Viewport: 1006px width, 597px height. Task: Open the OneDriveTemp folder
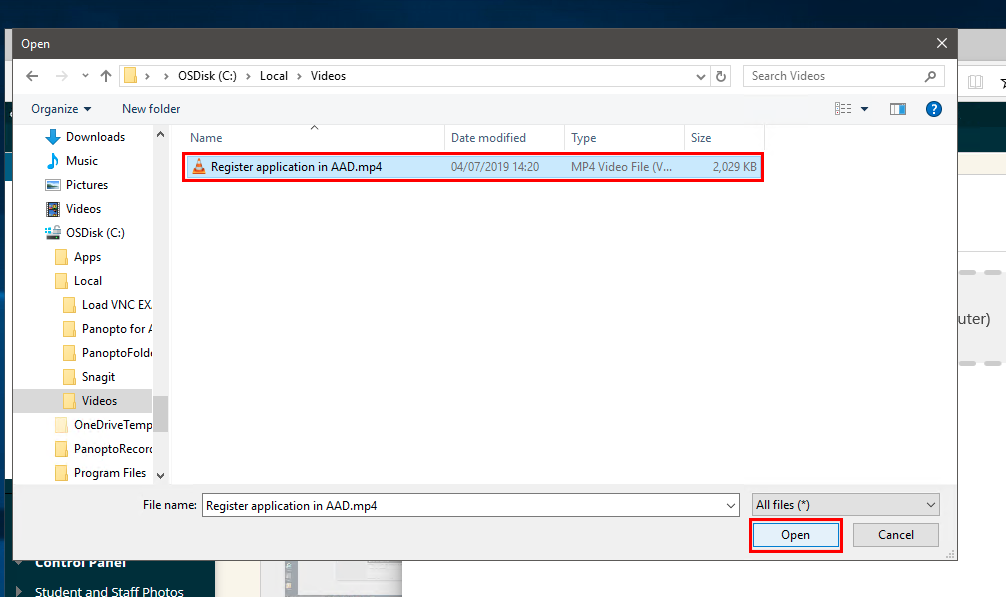click(x=113, y=425)
